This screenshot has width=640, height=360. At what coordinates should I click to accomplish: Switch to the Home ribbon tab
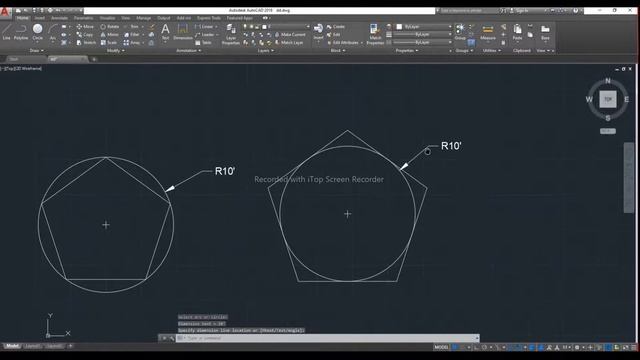click(22, 18)
